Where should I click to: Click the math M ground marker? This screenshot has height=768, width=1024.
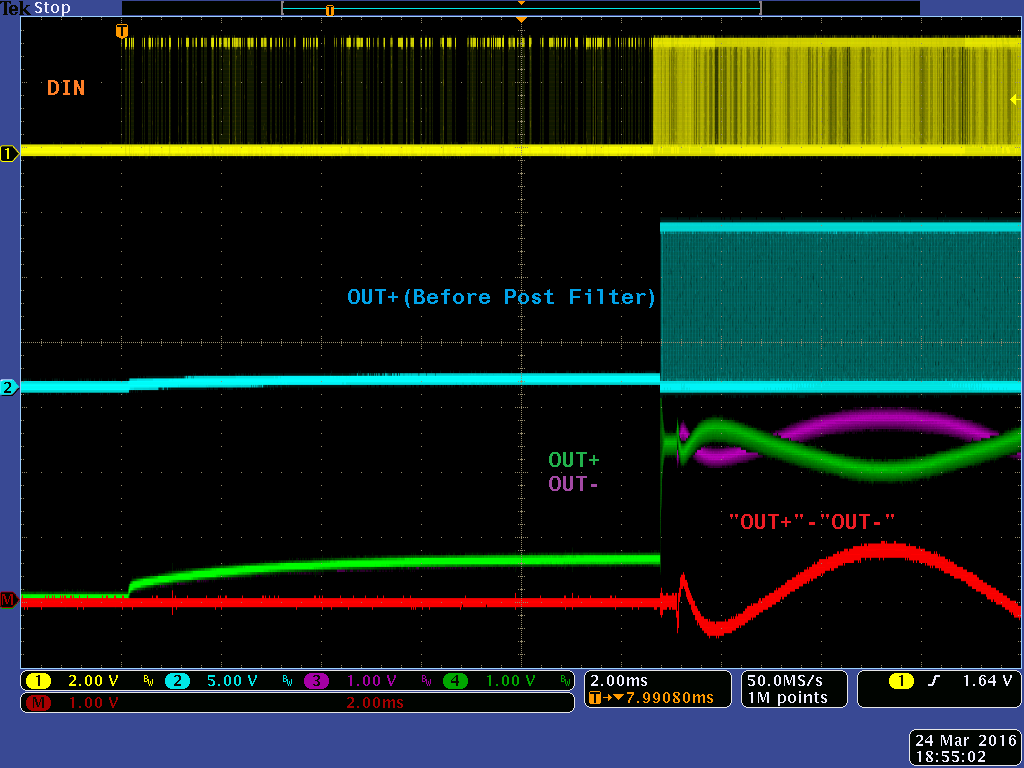tap(8, 600)
